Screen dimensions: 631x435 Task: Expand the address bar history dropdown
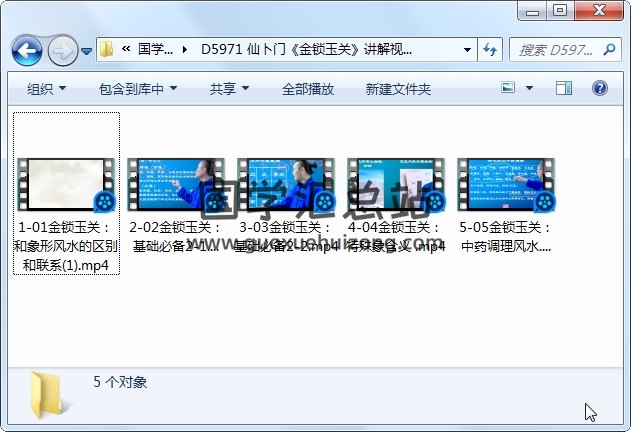[468, 49]
